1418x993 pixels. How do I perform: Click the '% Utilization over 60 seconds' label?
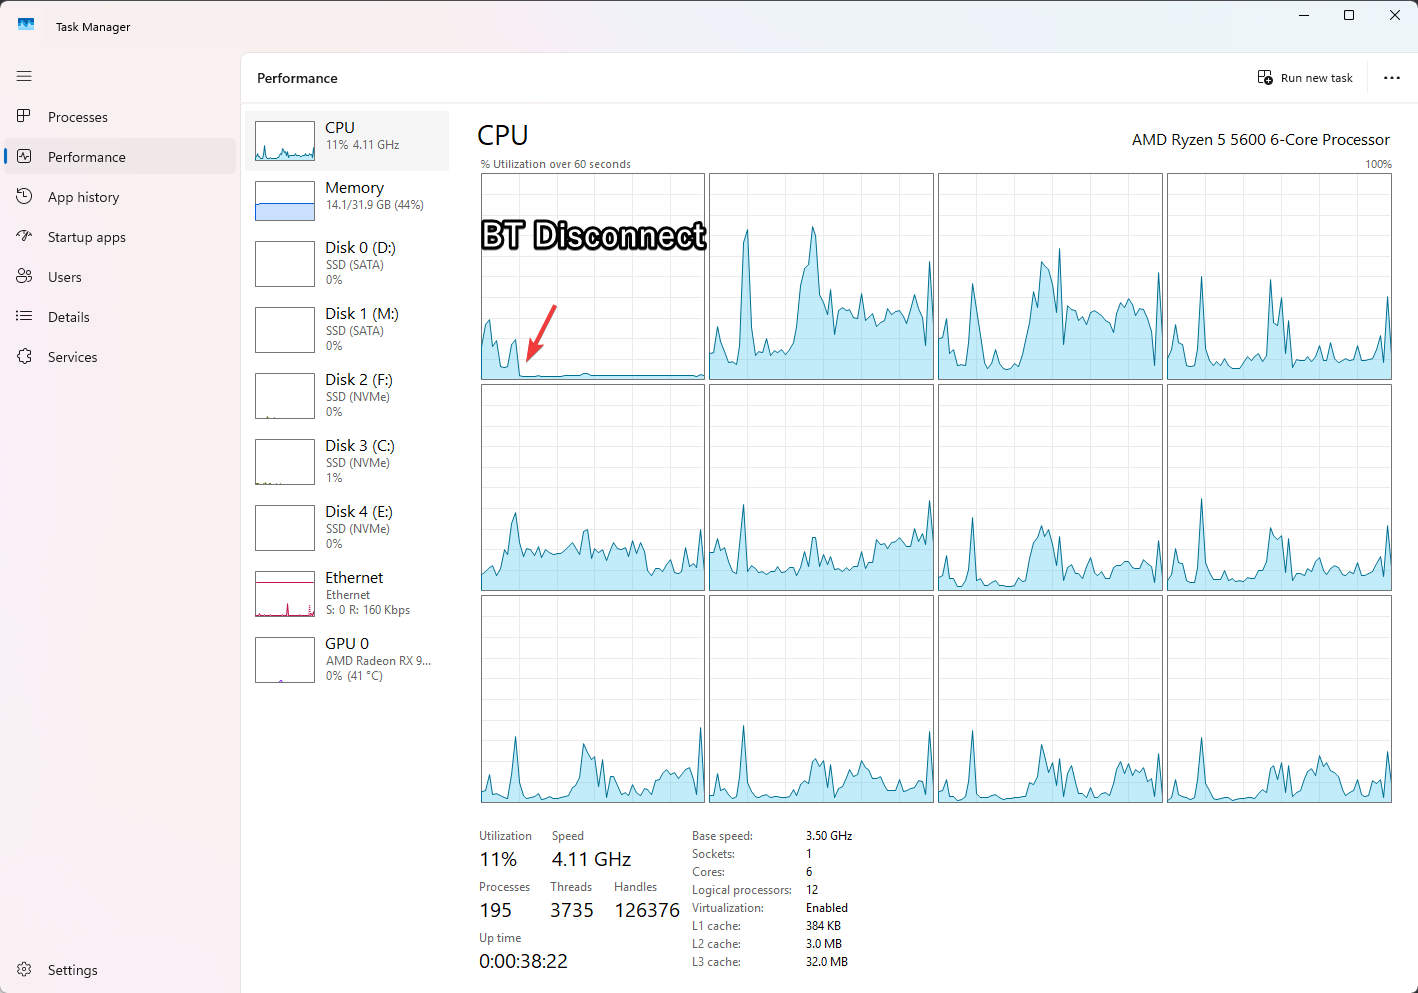click(556, 164)
